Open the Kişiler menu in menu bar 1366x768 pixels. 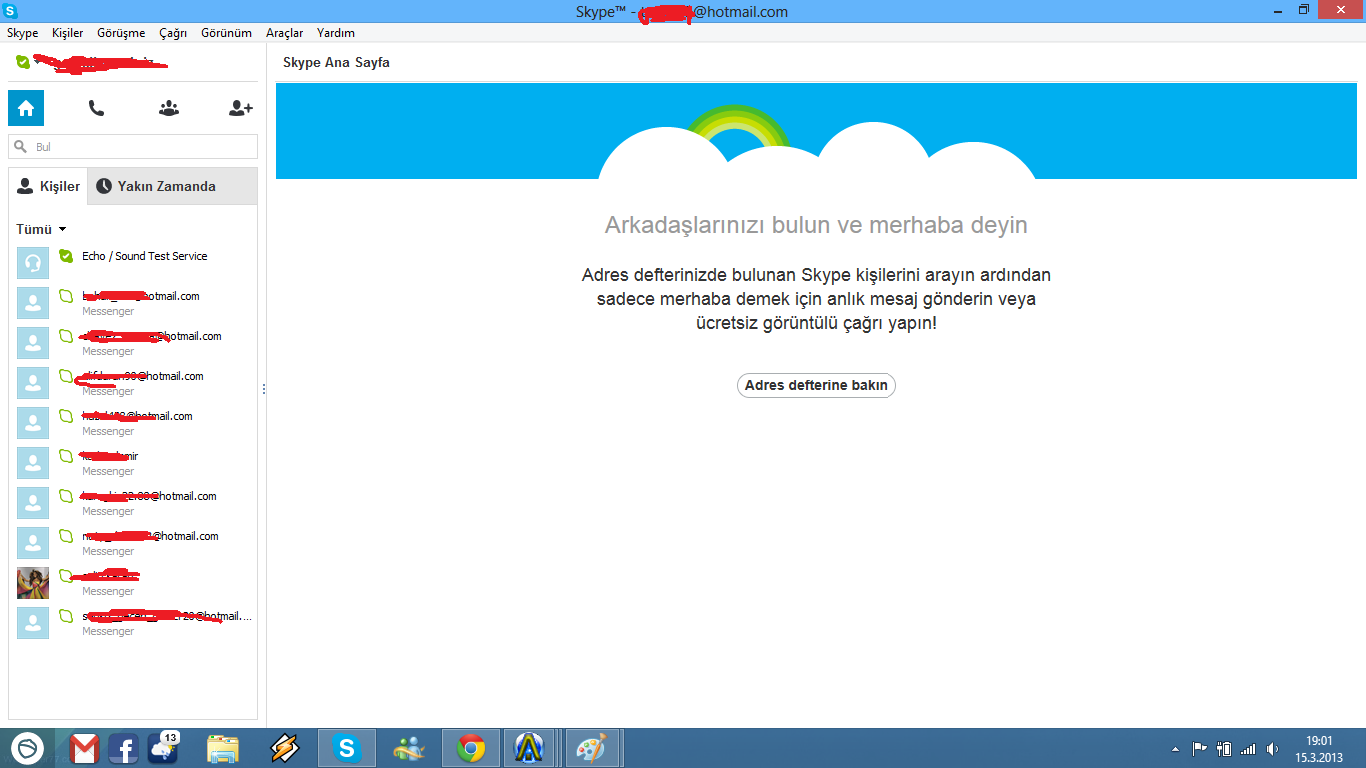[x=68, y=33]
